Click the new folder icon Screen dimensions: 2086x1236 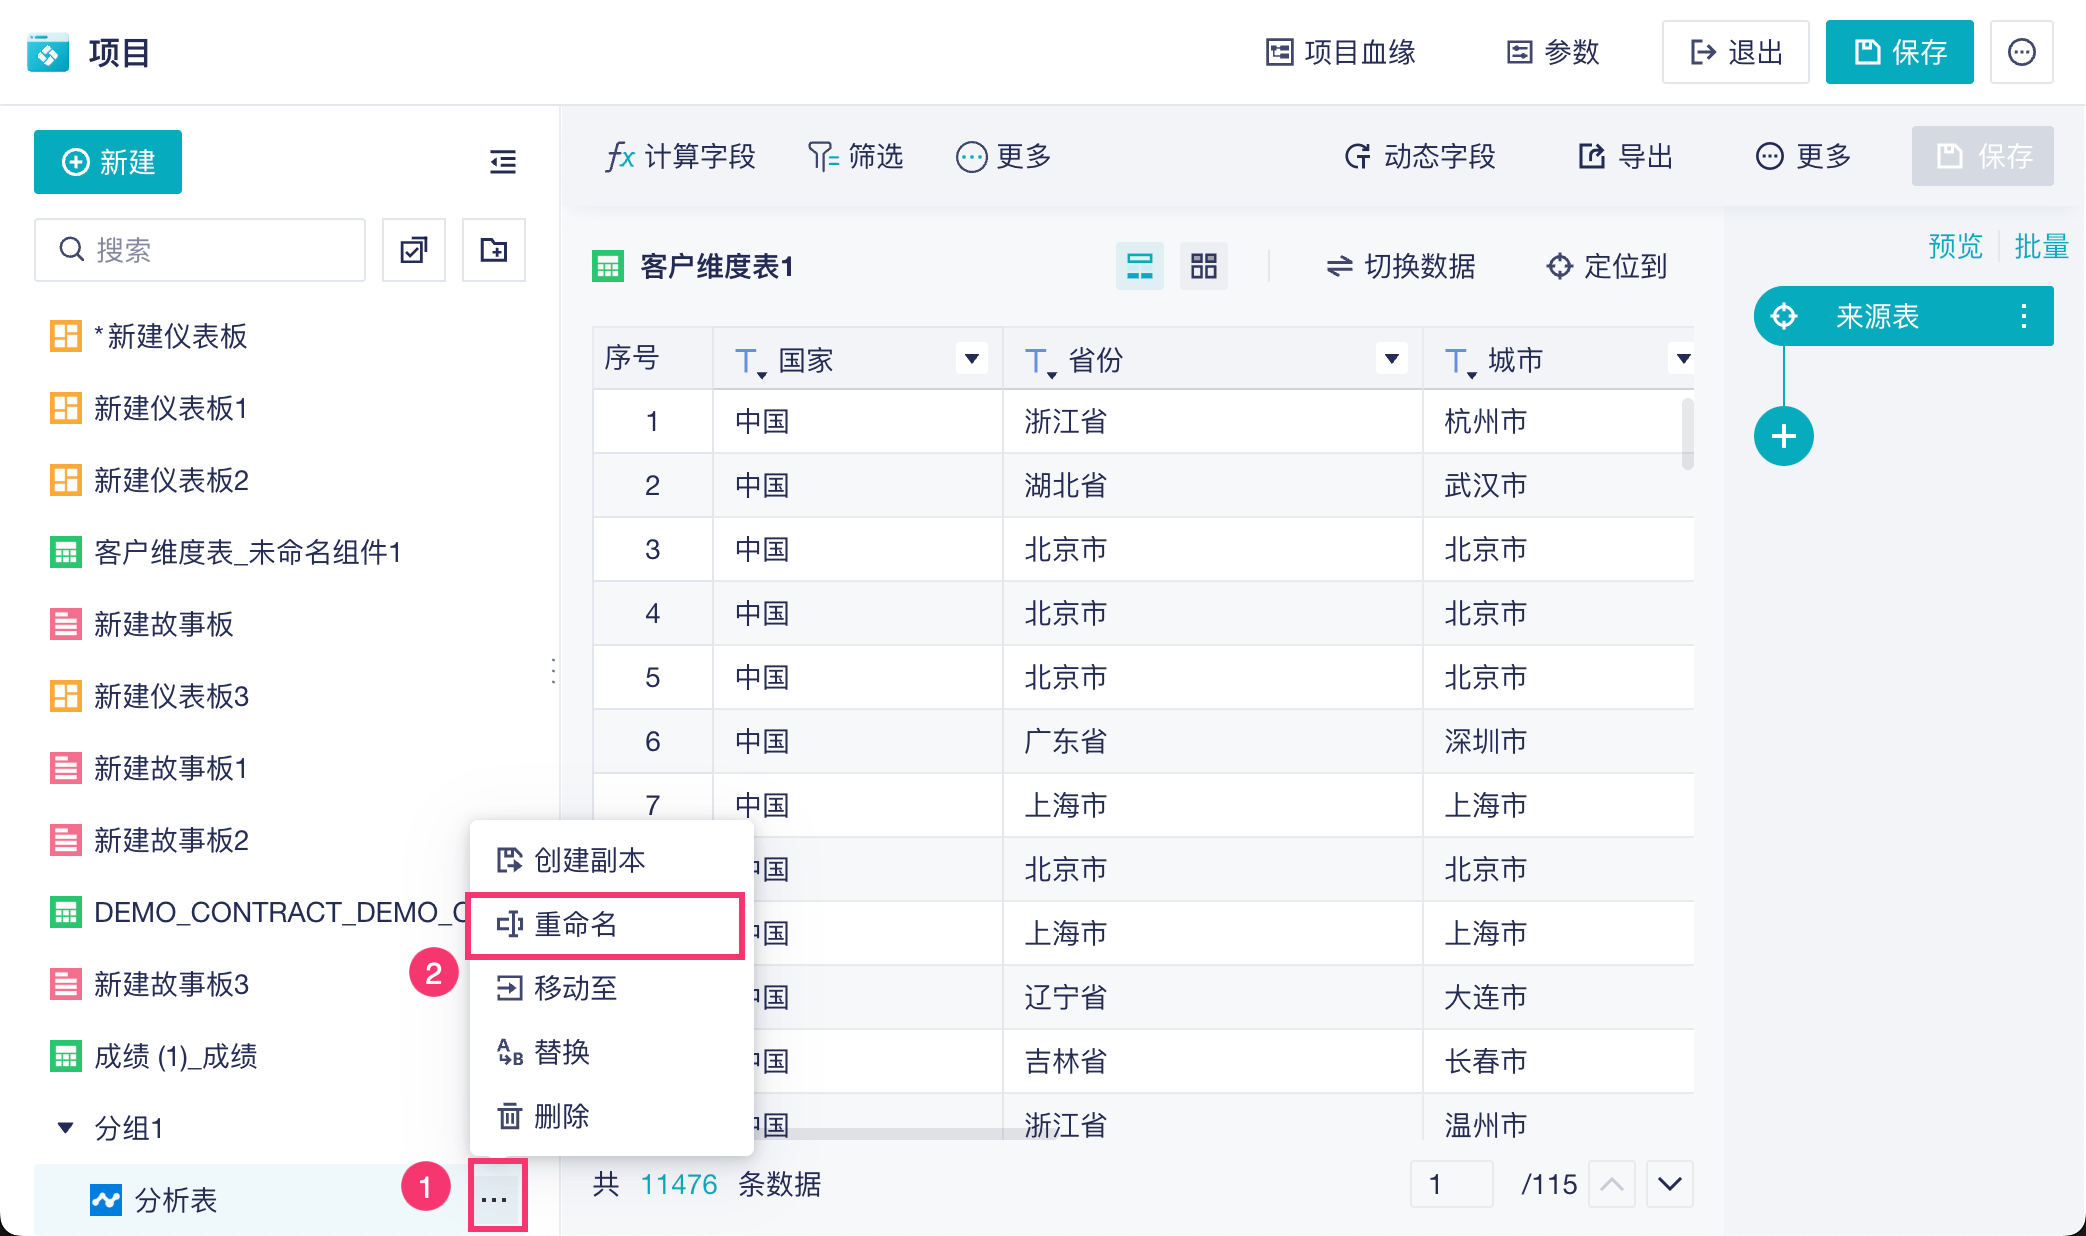click(494, 250)
